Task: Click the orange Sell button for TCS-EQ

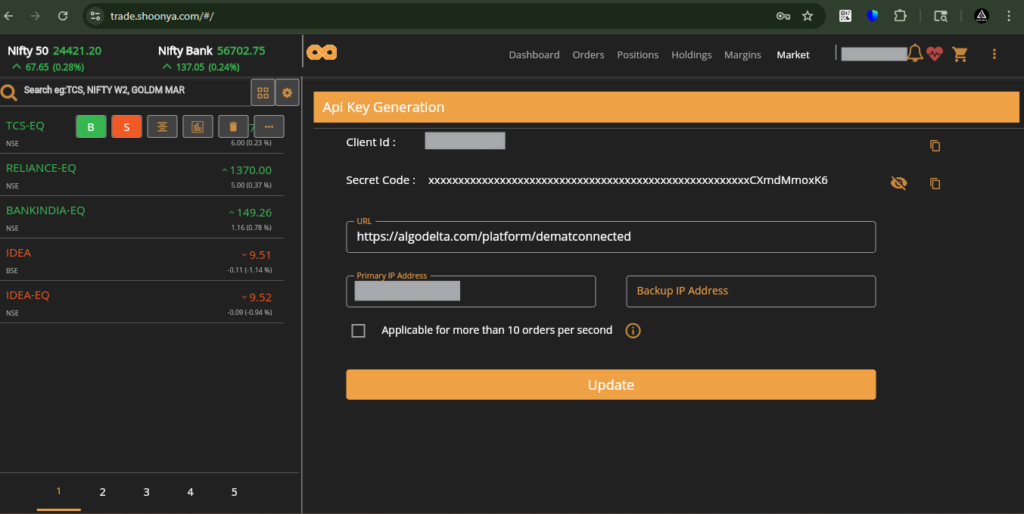Action: pyautogui.click(x=127, y=127)
